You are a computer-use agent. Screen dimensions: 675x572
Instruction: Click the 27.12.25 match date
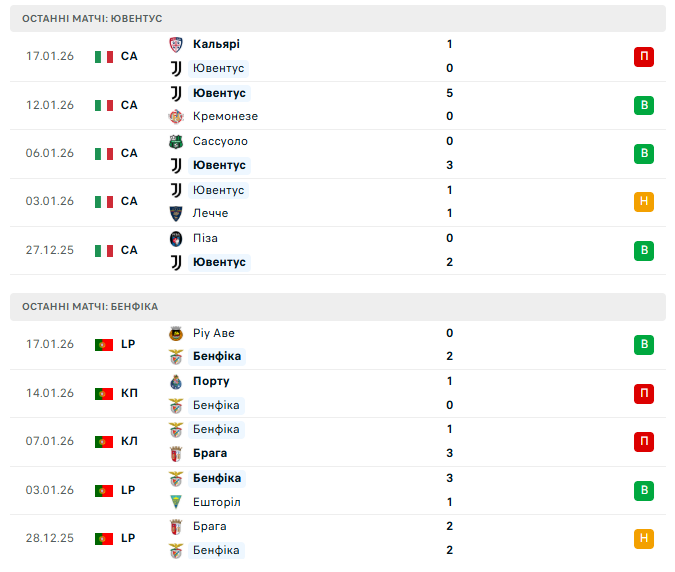(50, 250)
